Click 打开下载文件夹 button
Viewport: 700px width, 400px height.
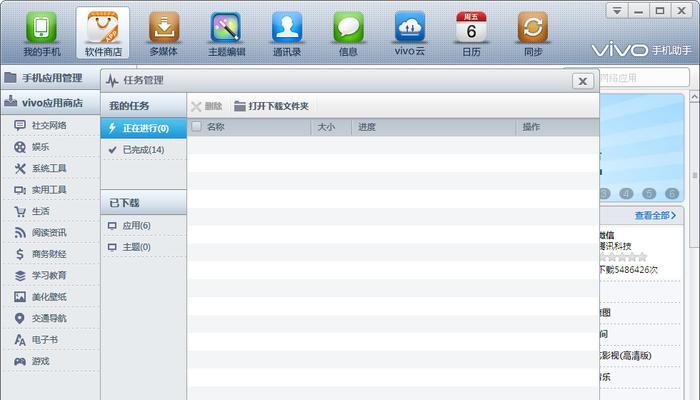[271, 106]
